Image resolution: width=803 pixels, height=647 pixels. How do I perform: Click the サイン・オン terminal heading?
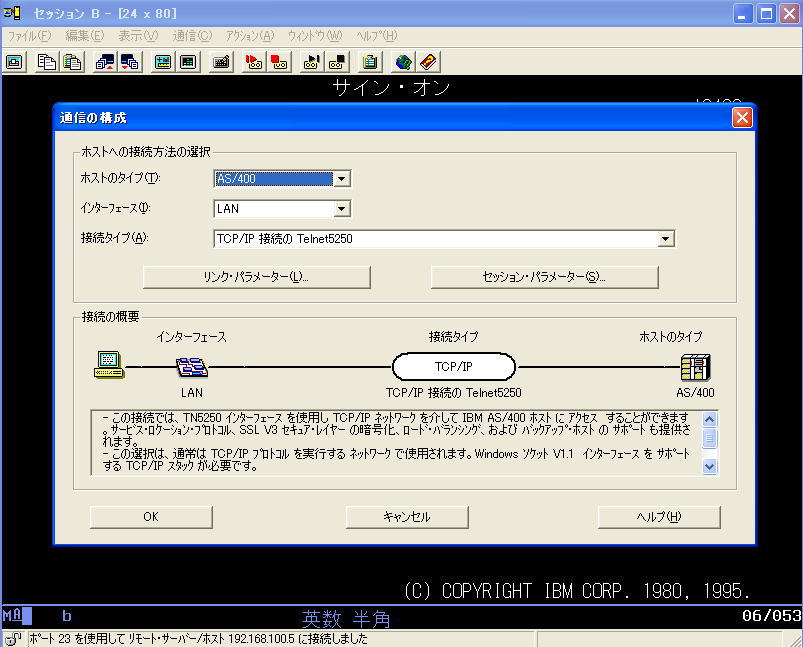pyautogui.click(x=391, y=88)
